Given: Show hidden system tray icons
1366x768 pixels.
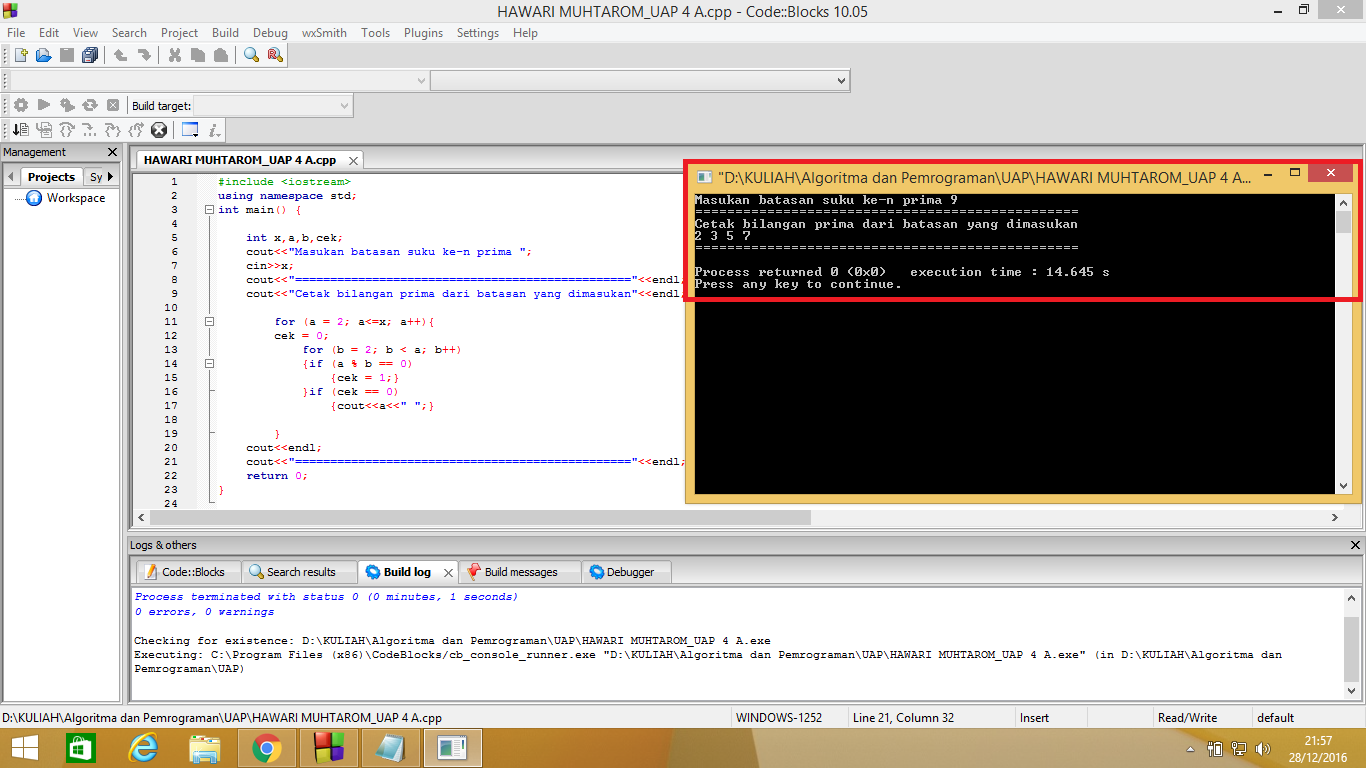Looking at the screenshot, I should [1190, 748].
